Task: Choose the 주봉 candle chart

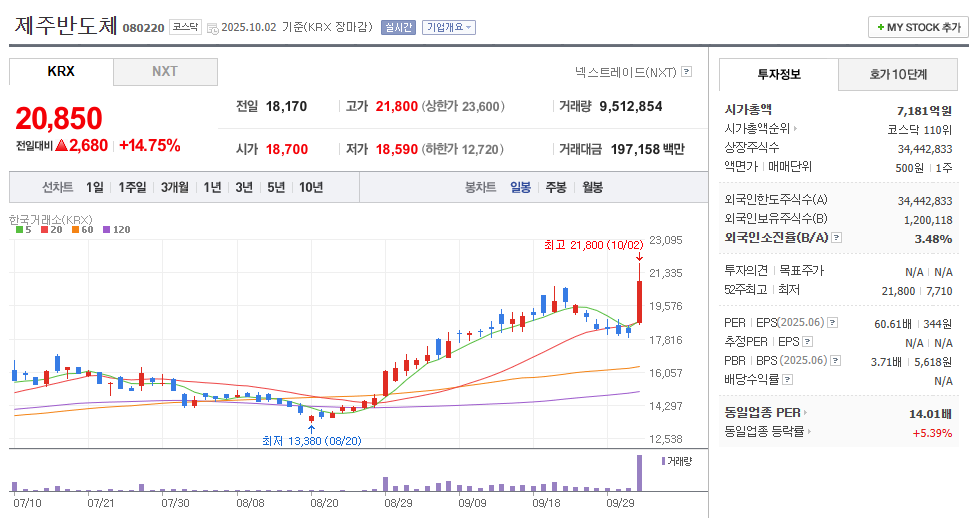Action: (556, 187)
